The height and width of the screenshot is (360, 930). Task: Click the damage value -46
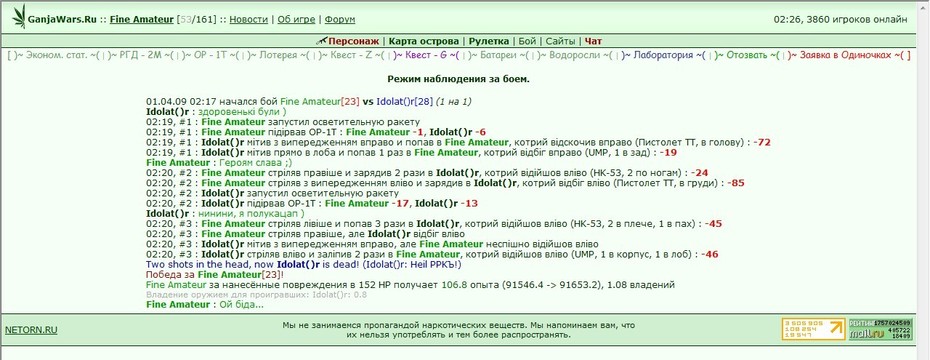[x=709, y=254]
